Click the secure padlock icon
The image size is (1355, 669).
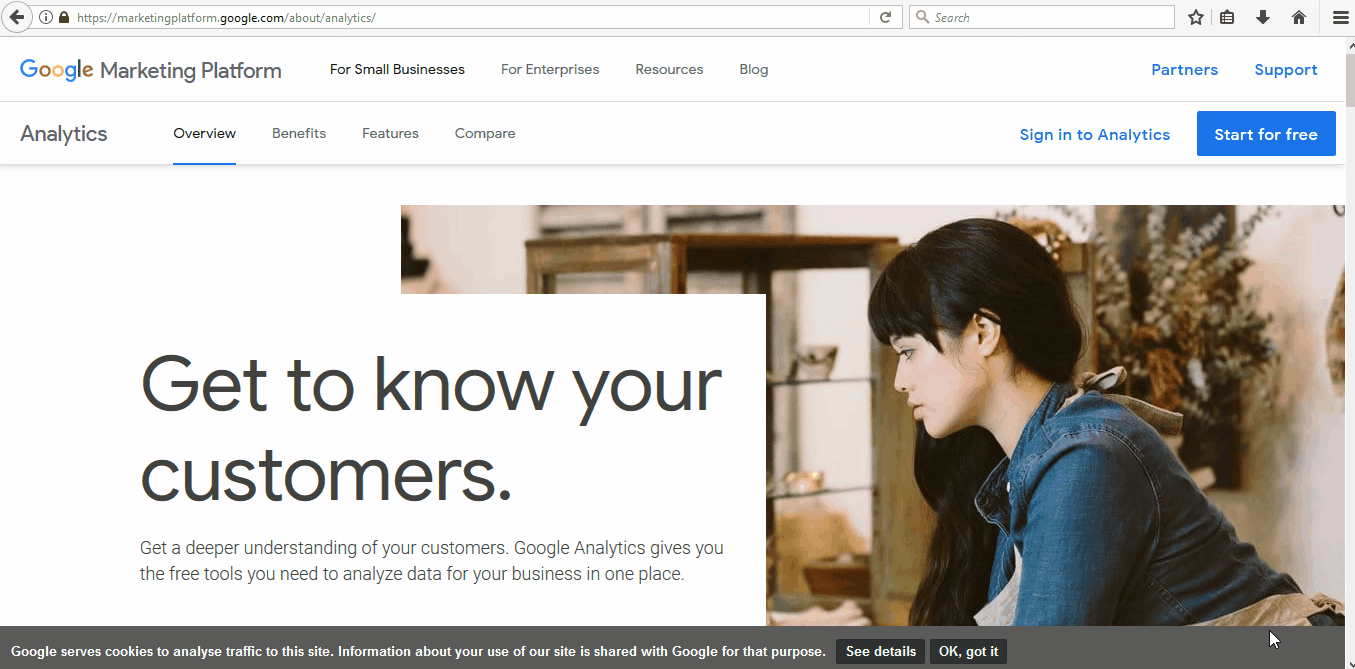pos(64,17)
